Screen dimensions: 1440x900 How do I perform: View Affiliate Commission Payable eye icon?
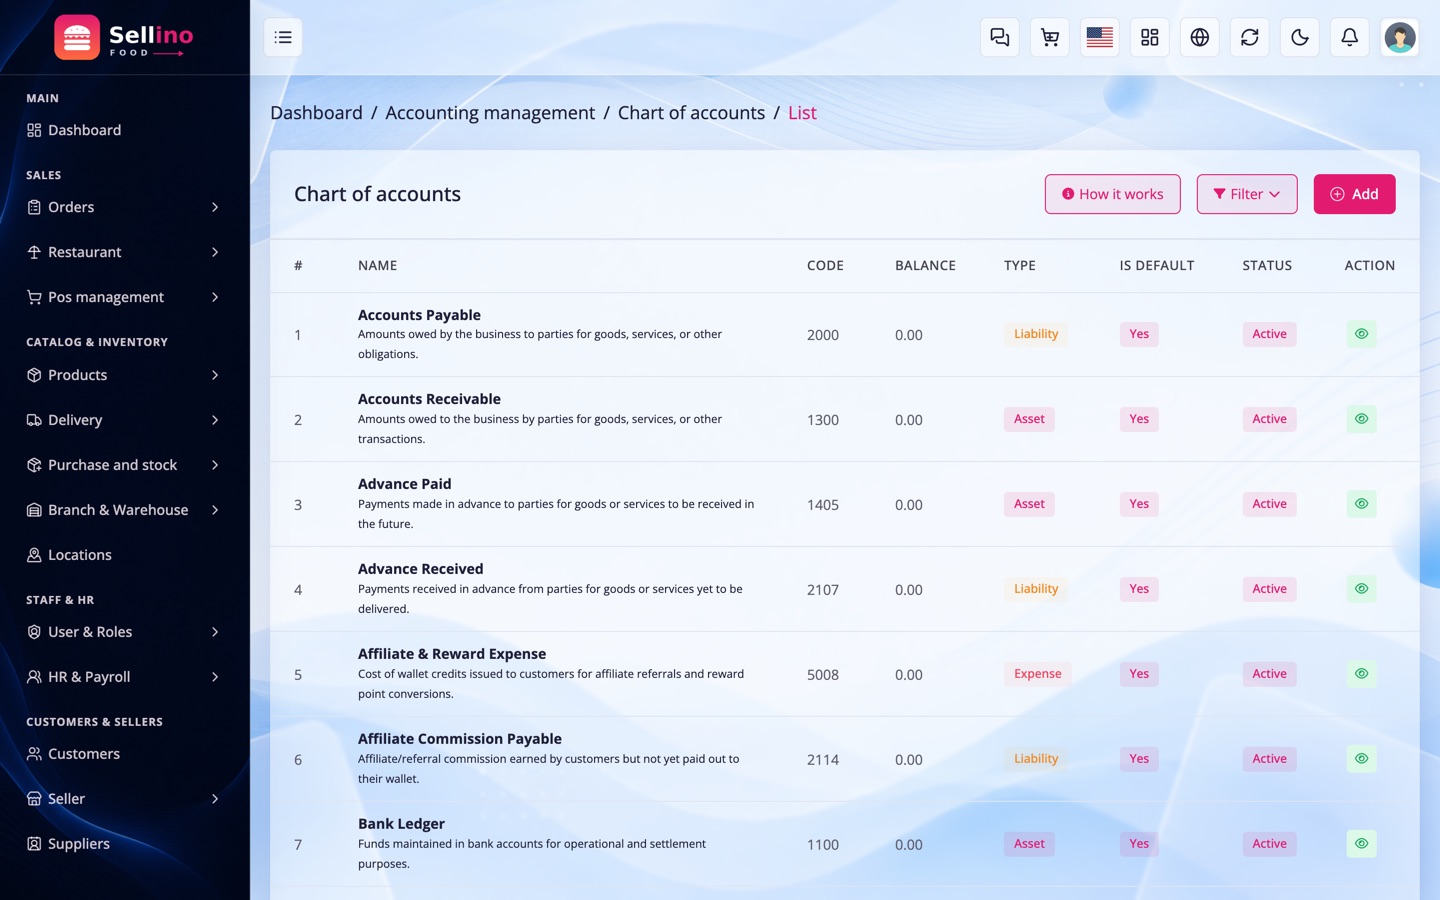coord(1361,759)
